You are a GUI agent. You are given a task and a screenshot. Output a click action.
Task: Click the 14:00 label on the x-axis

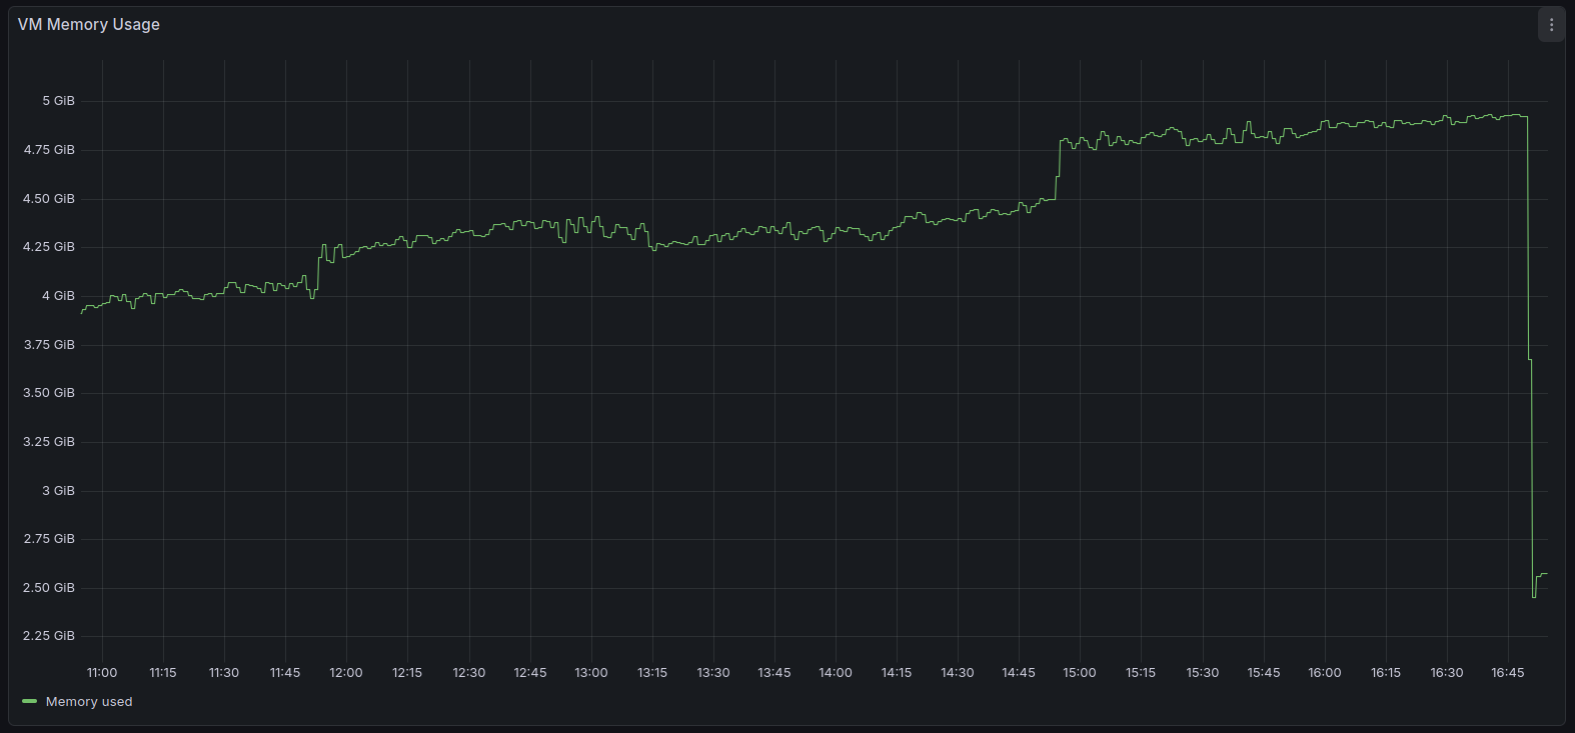coord(835,673)
